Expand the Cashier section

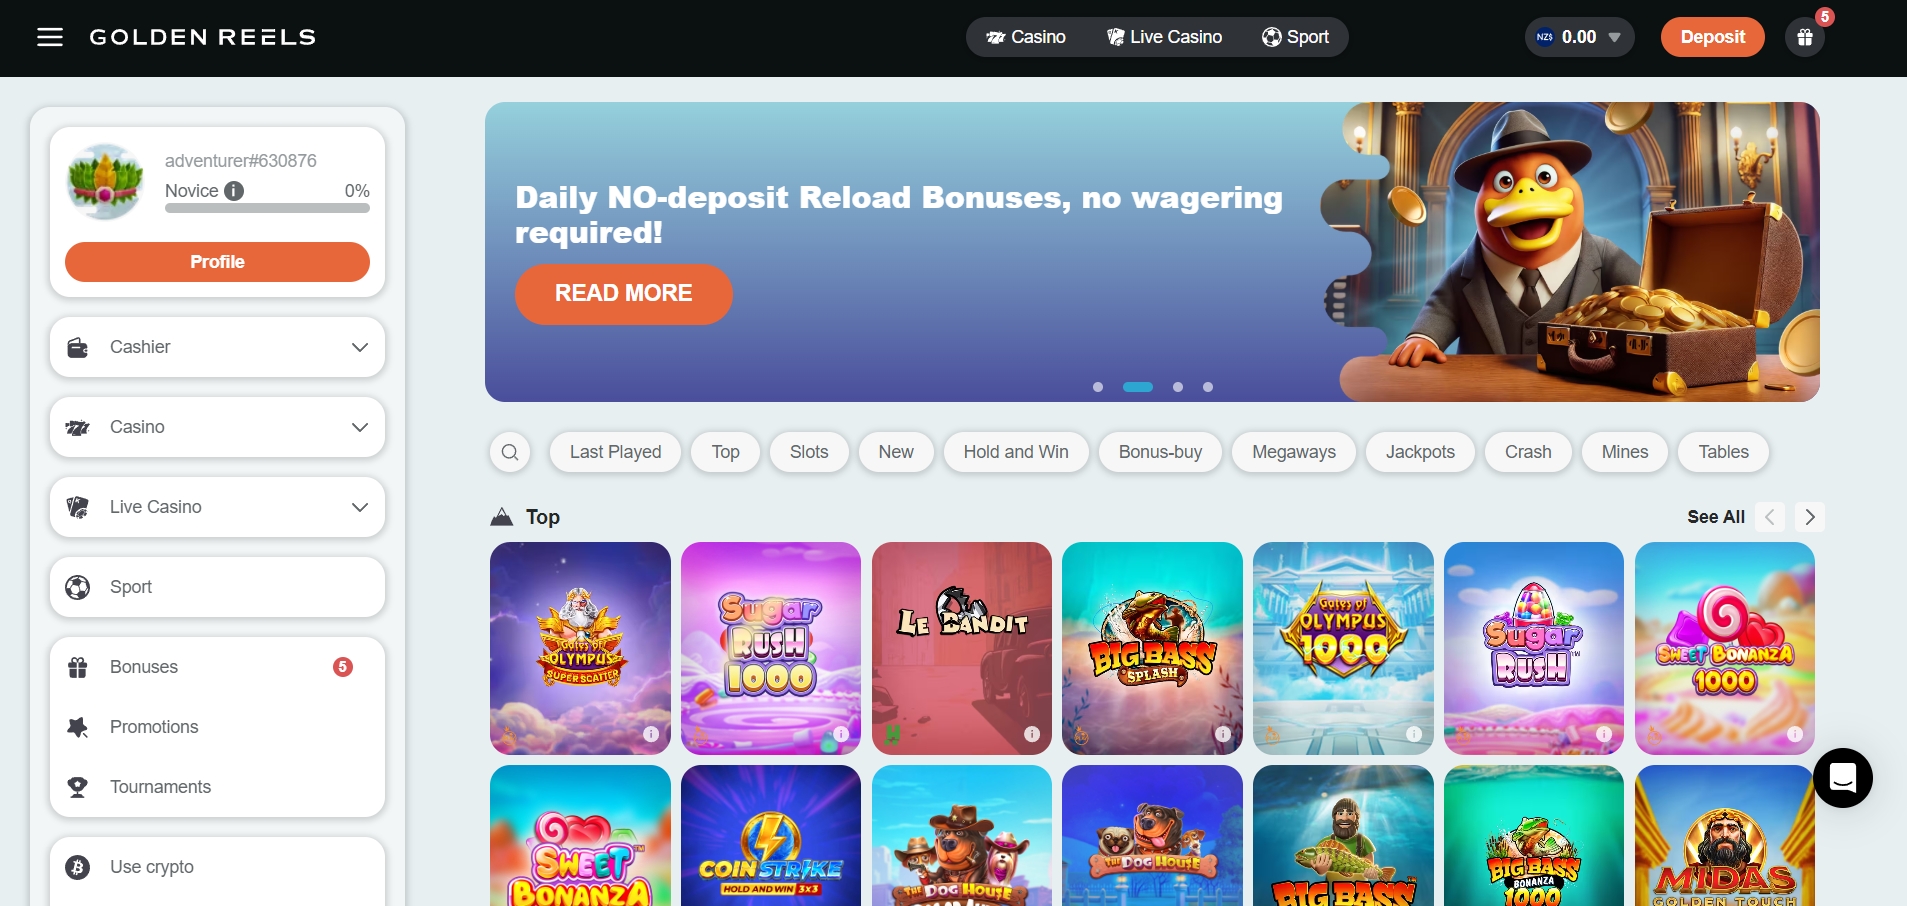(217, 347)
